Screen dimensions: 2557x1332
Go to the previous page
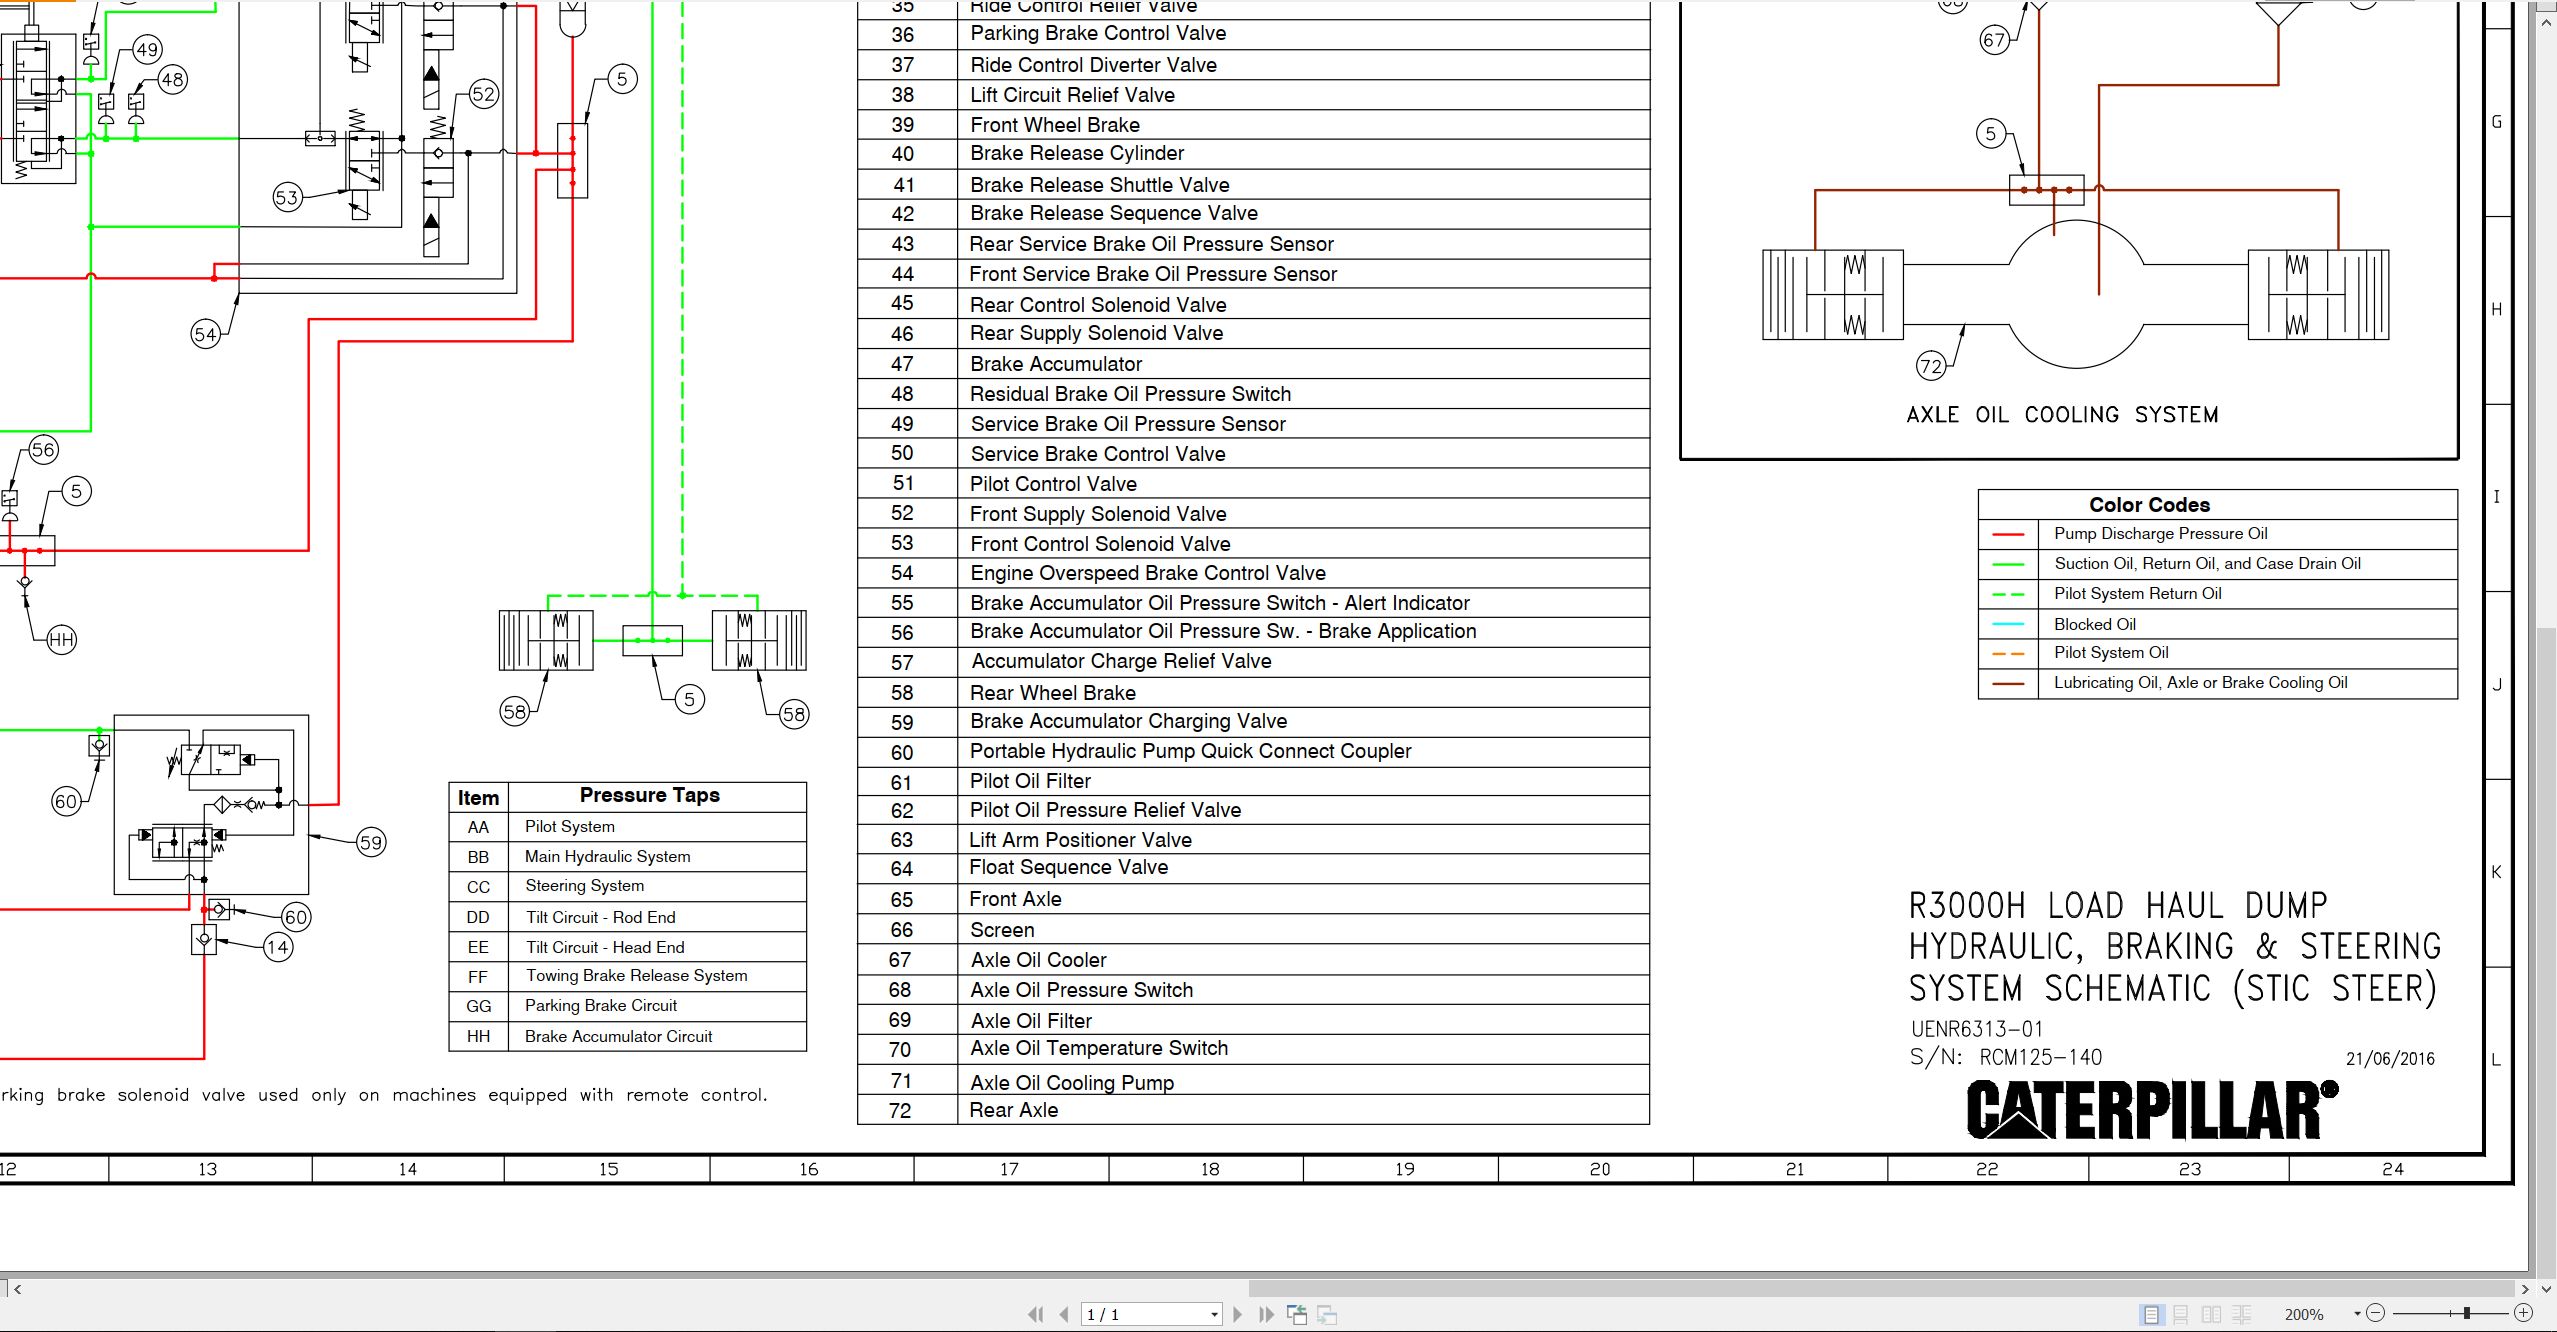(1064, 1314)
